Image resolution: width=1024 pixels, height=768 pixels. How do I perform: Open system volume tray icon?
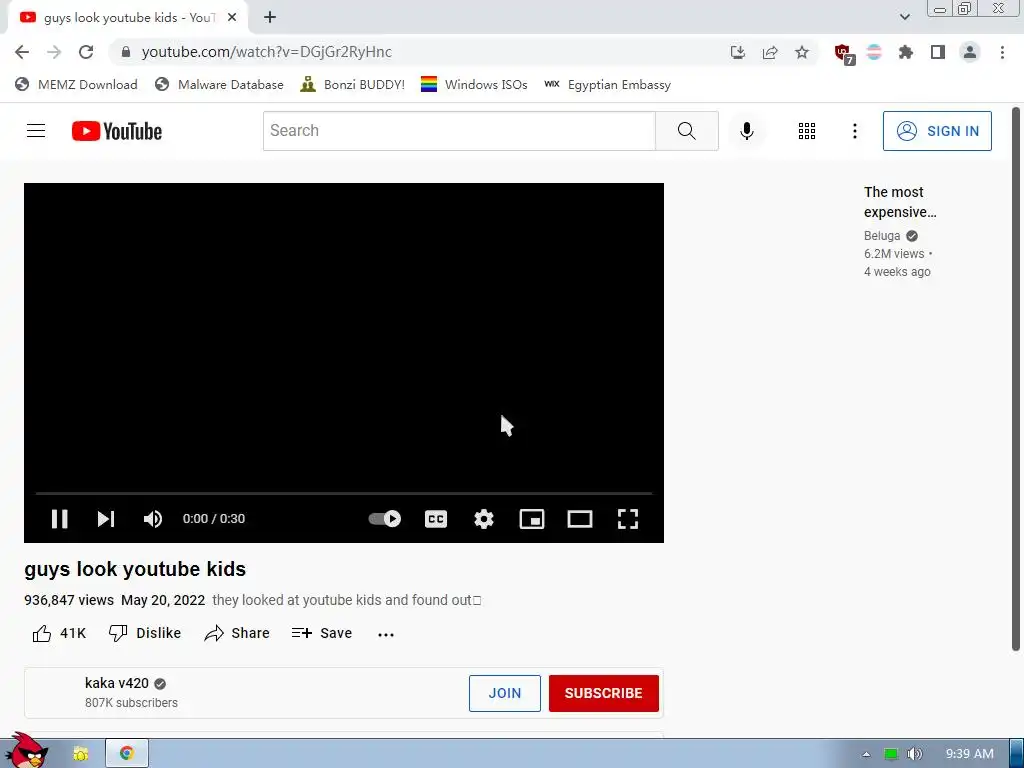pos(914,754)
